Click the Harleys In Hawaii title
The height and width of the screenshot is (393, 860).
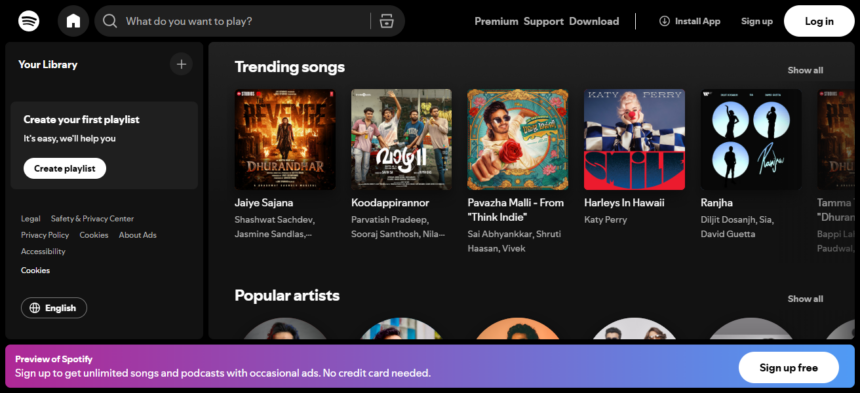624,203
